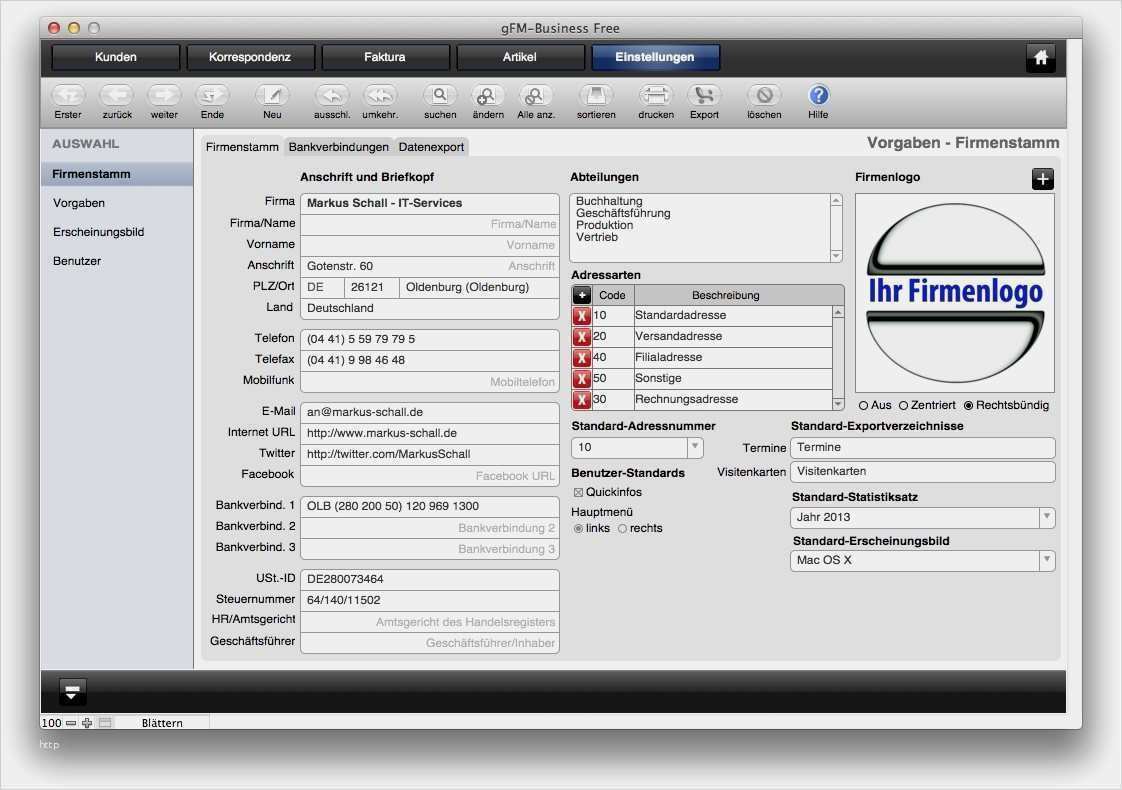Image resolution: width=1122 pixels, height=790 pixels.
Task: Open Hilfe help icon
Action: (818, 96)
